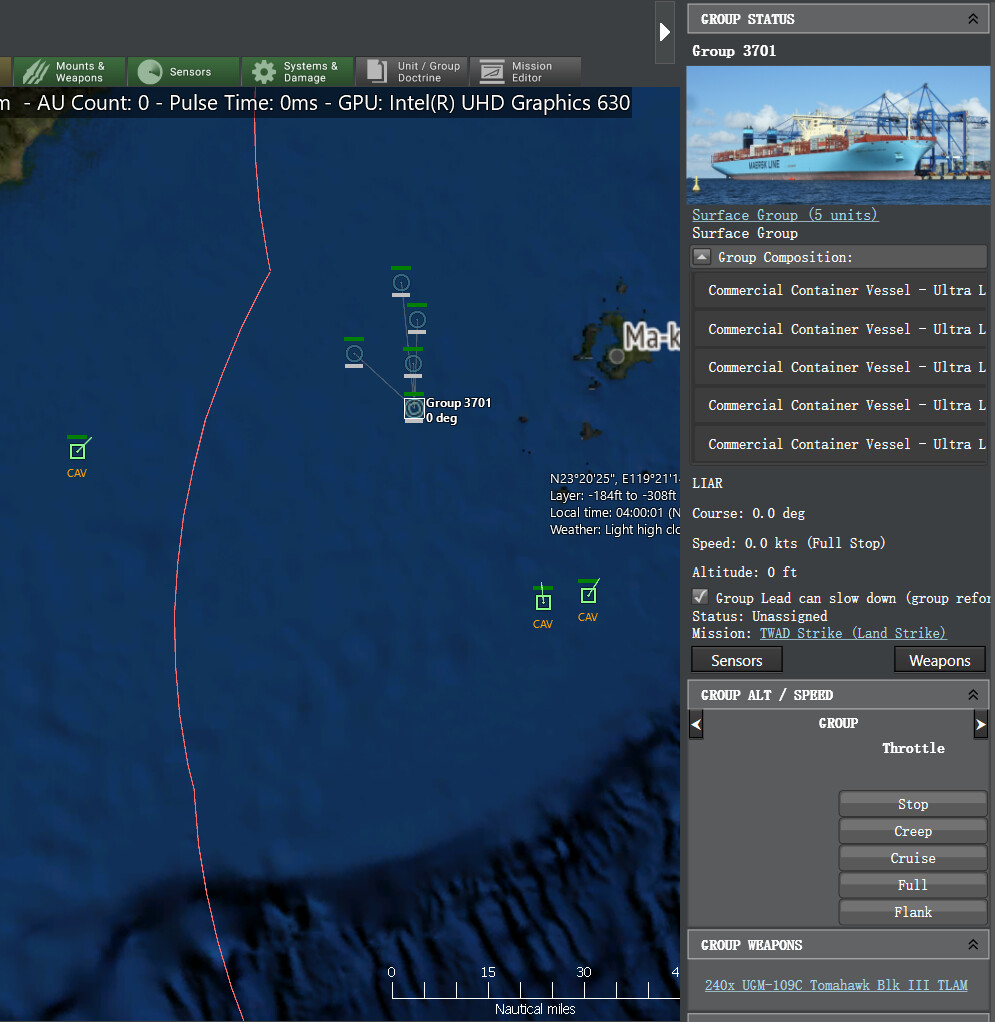Set throttle to Stop
995x1022 pixels.
(x=913, y=804)
